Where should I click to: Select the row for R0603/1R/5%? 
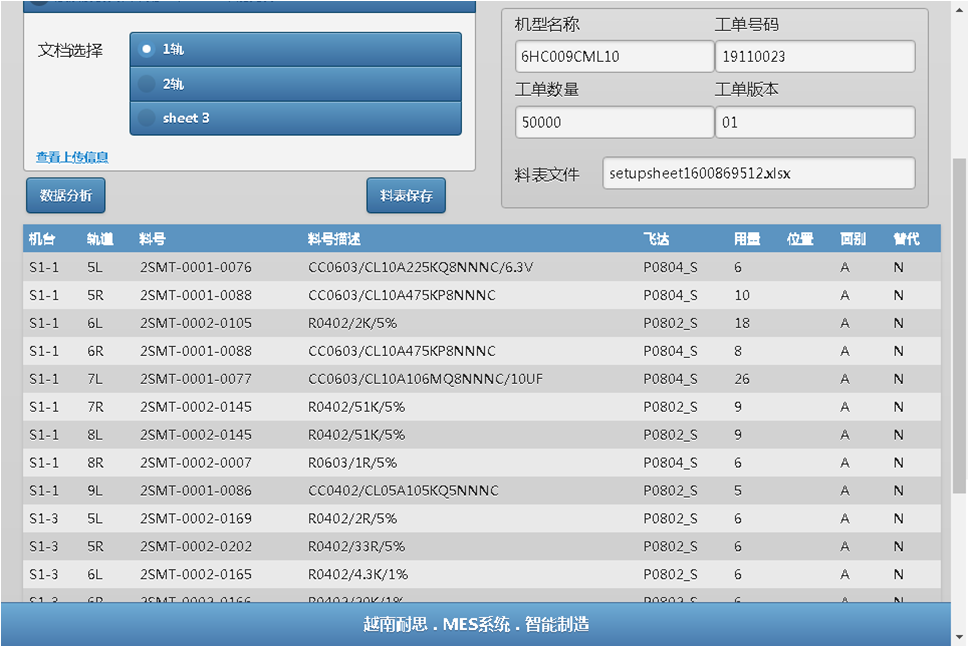click(352, 463)
